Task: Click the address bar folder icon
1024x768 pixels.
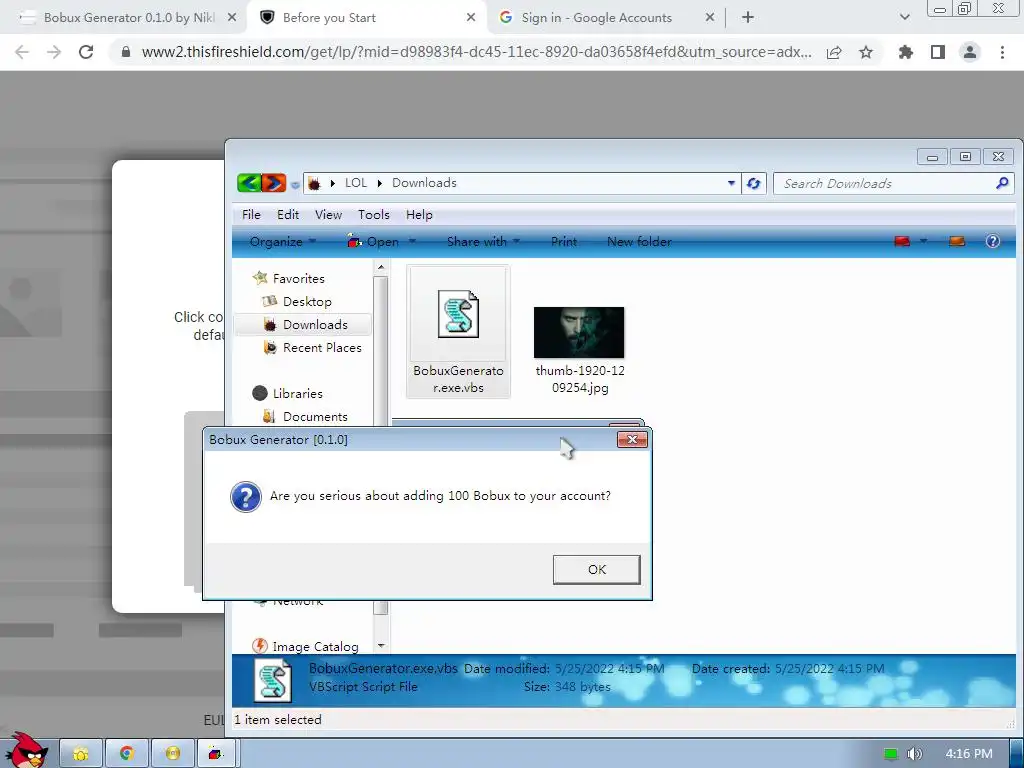Action: [314, 184]
